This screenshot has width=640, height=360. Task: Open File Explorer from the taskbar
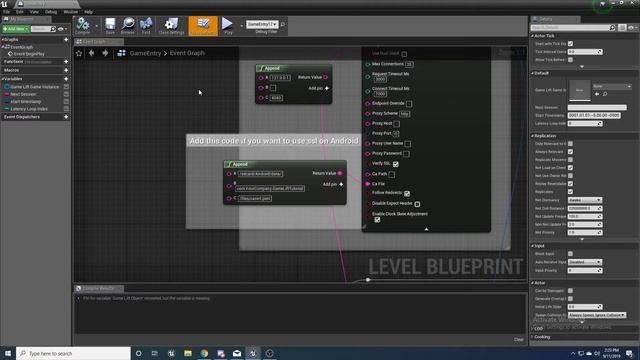click(188, 353)
